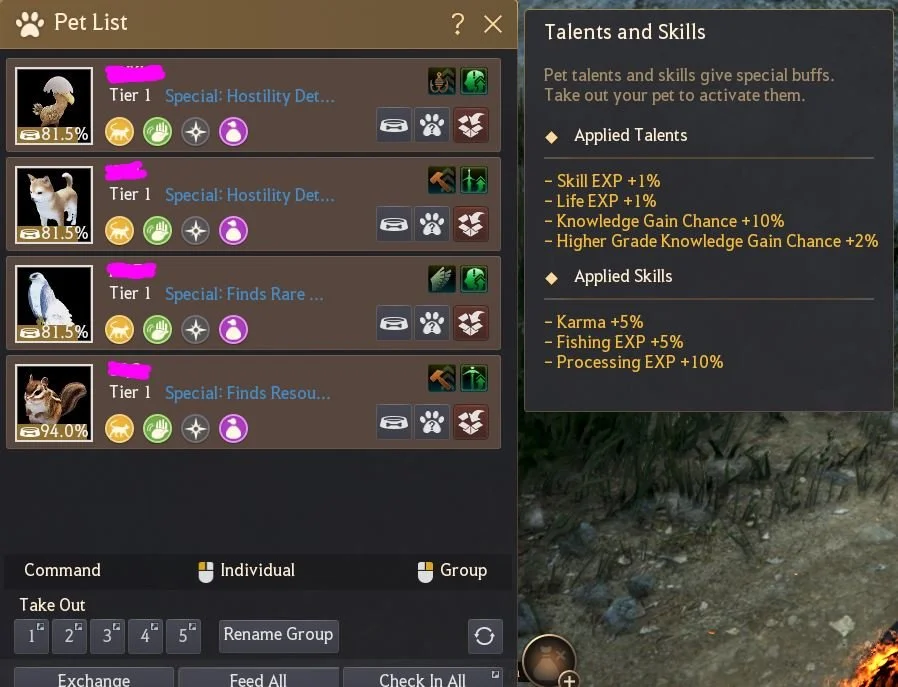Viewport: 898px width, 687px height.
Task: Toggle yellow follow icon on chipmunk pet row
Action: pos(120,429)
